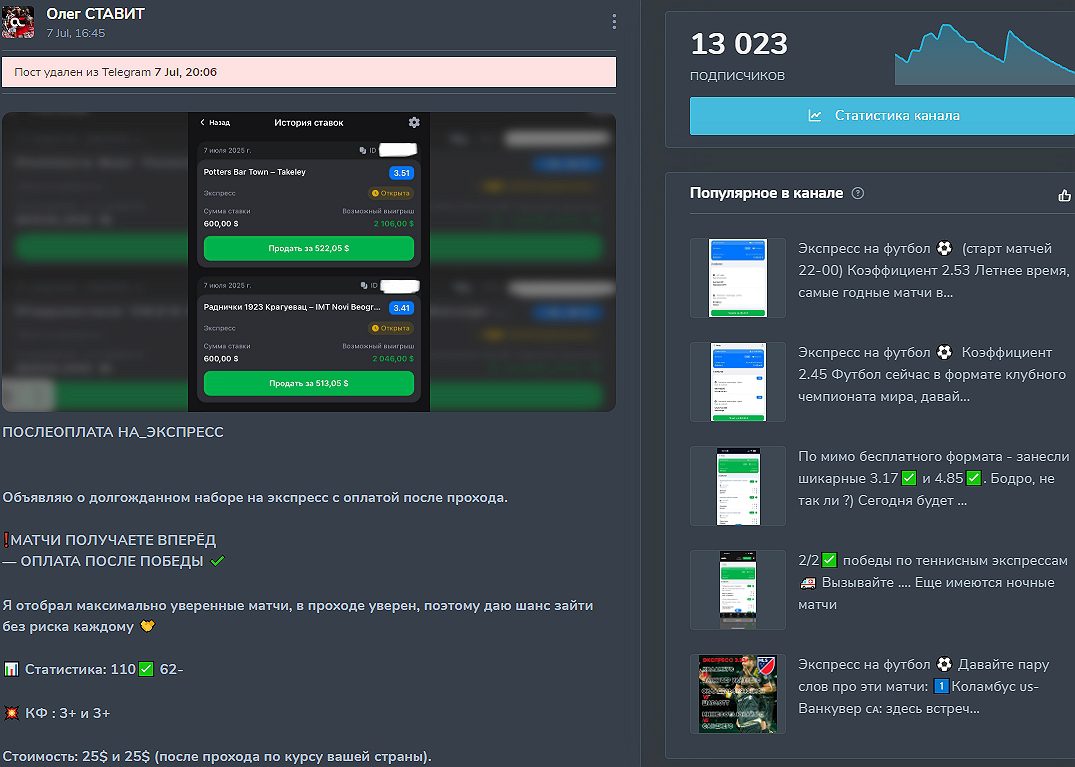
Task: Click the Пост удален из Telegram notice
Action: pyautogui.click(x=309, y=72)
